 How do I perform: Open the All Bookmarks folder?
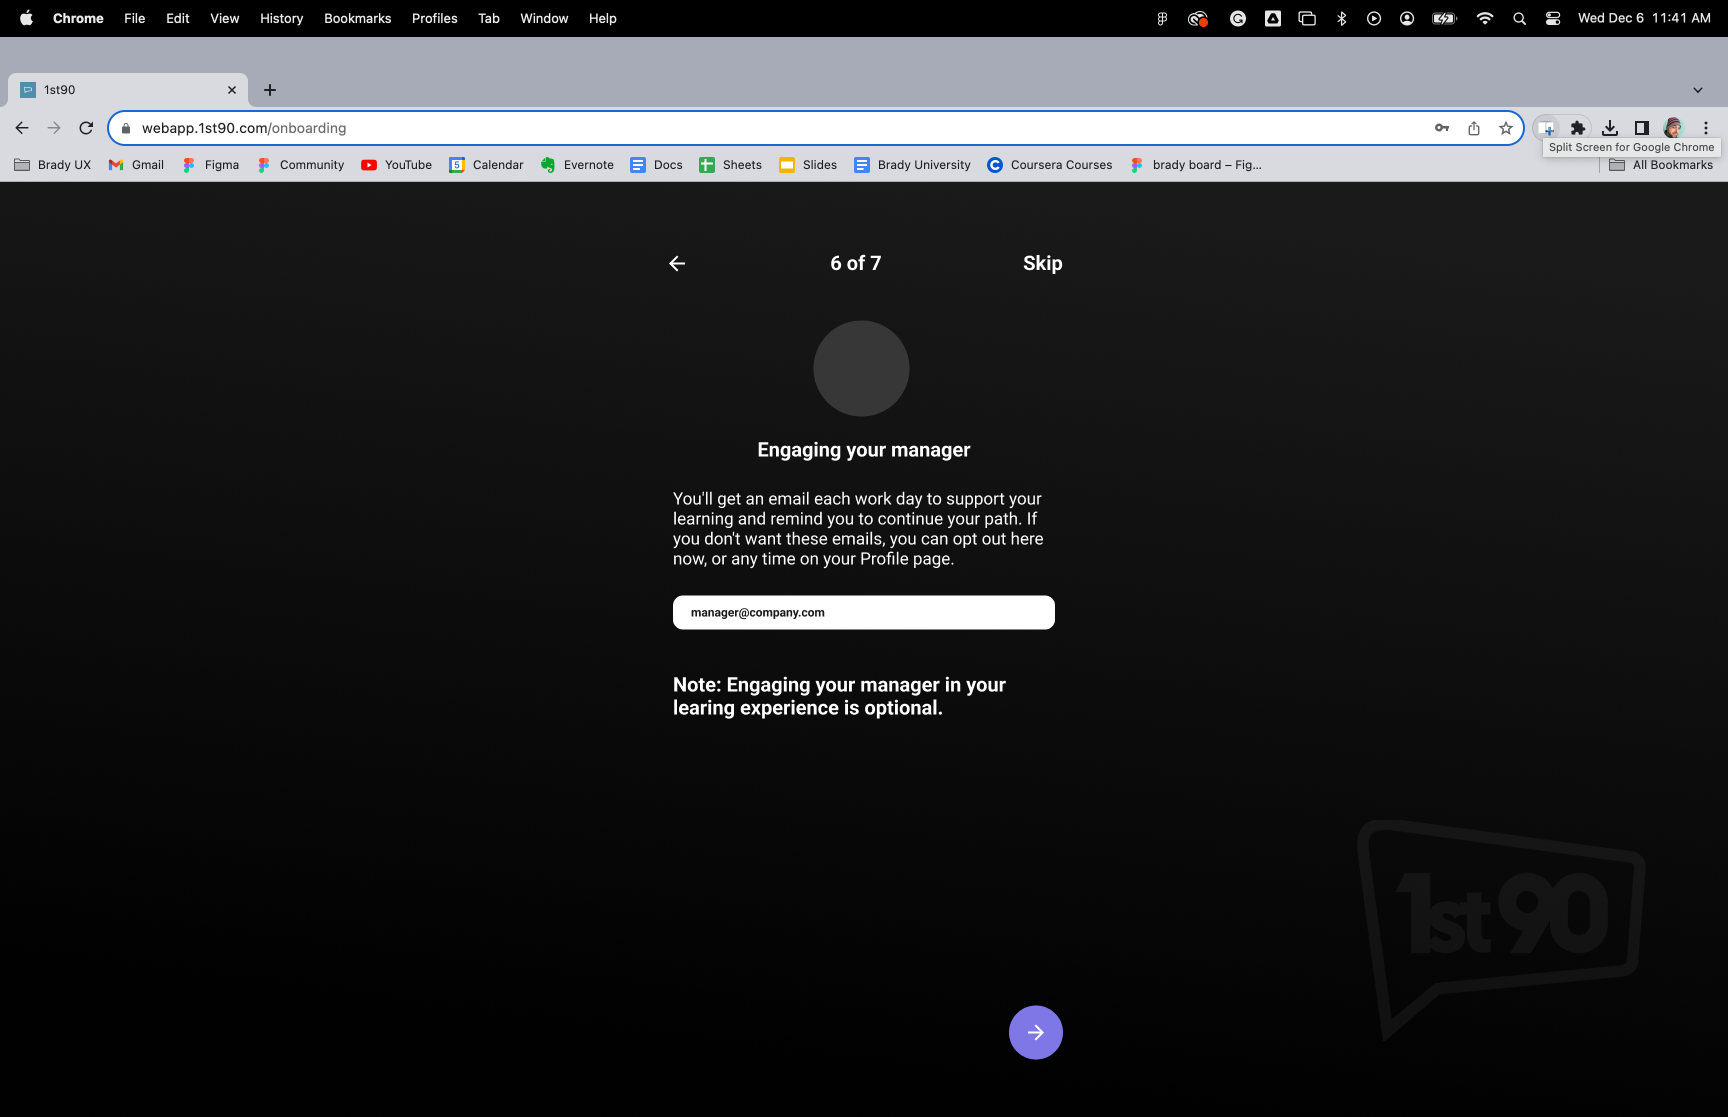click(1660, 165)
